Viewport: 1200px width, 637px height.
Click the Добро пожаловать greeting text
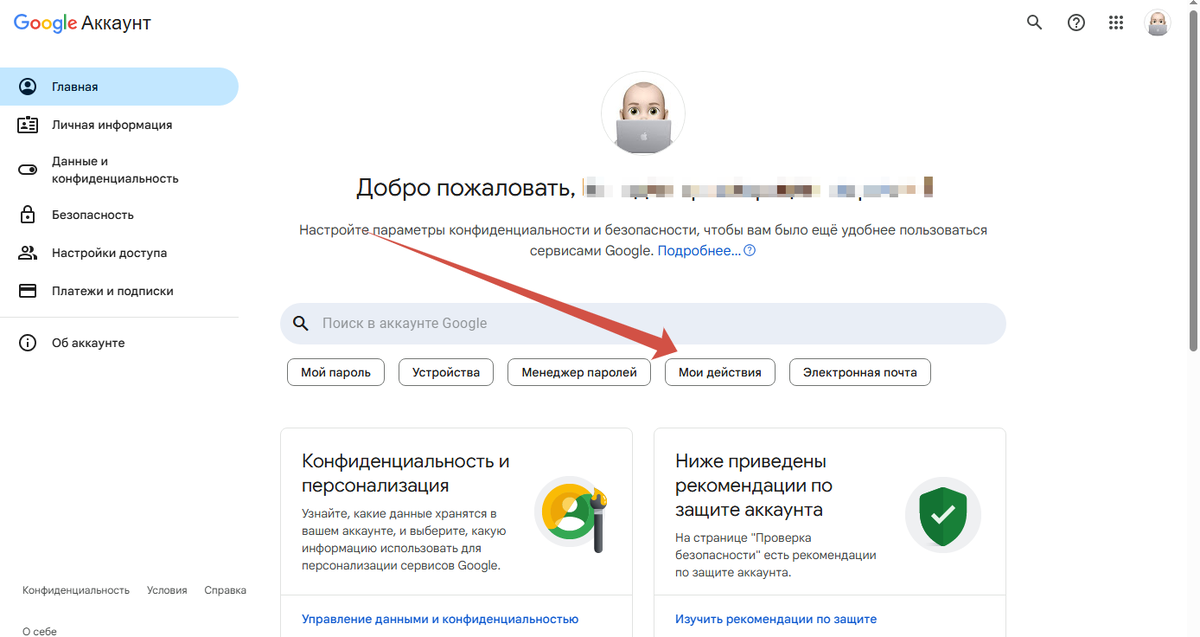click(465, 188)
